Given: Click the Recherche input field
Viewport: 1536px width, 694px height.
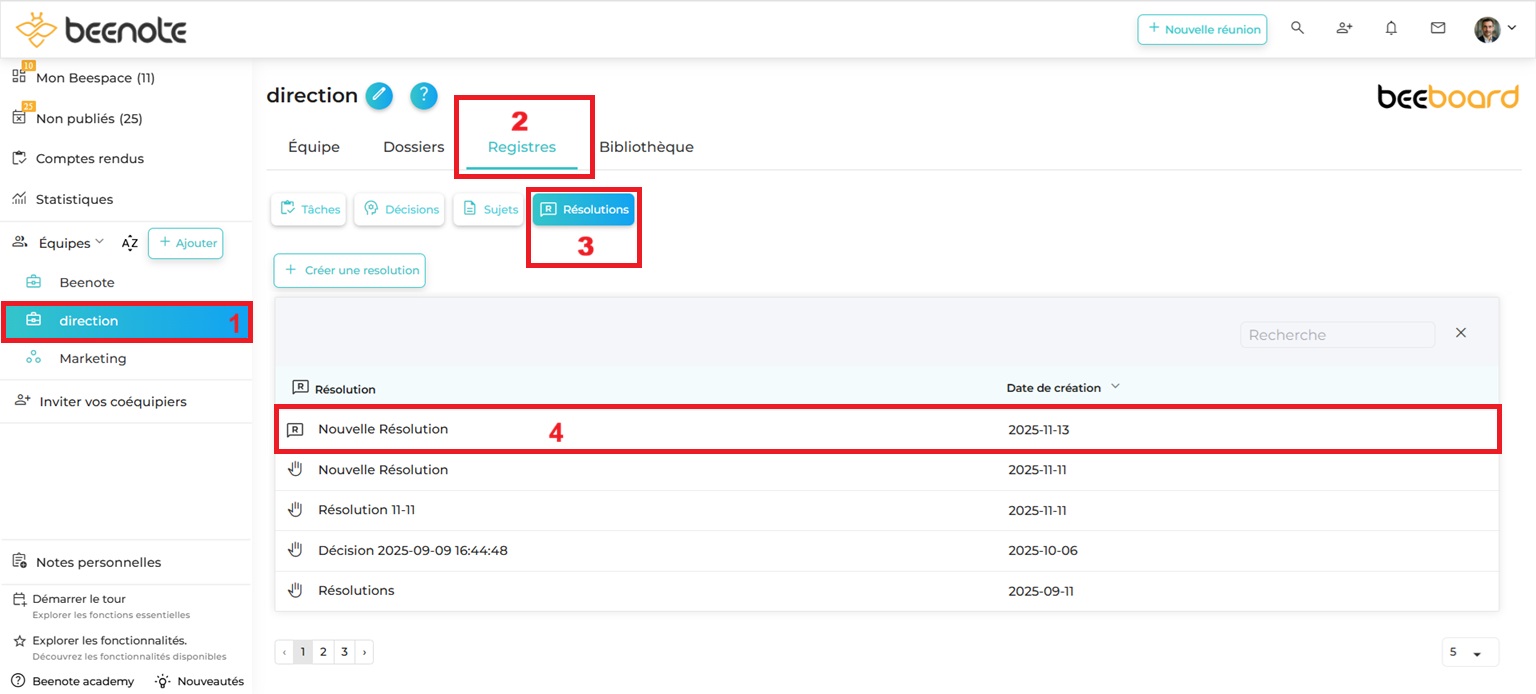Looking at the screenshot, I should pos(1336,335).
